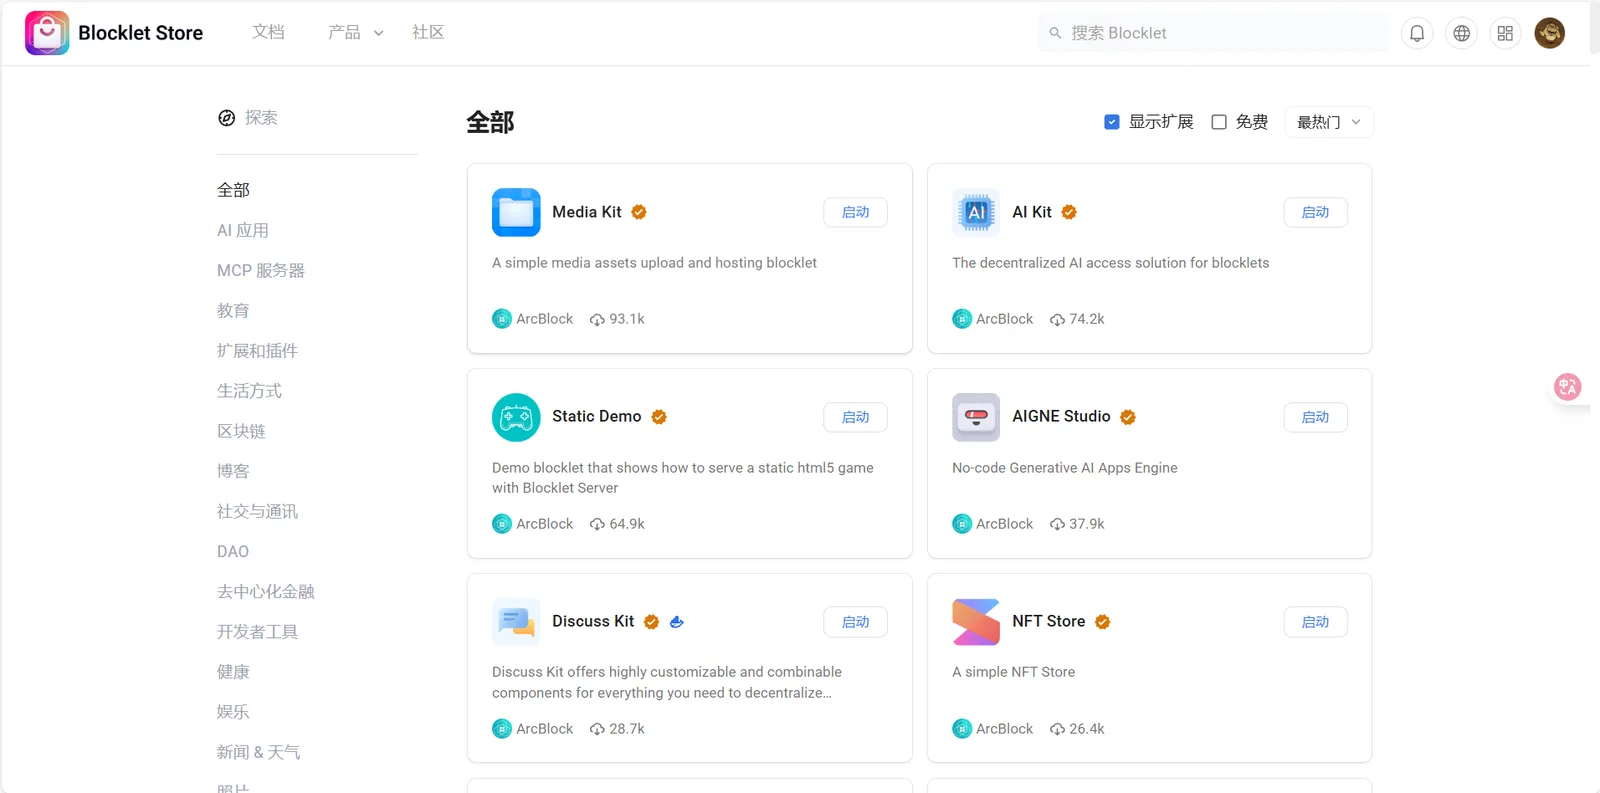Open the notifications bell
The image size is (1600, 793).
click(x=1417, y=33)
